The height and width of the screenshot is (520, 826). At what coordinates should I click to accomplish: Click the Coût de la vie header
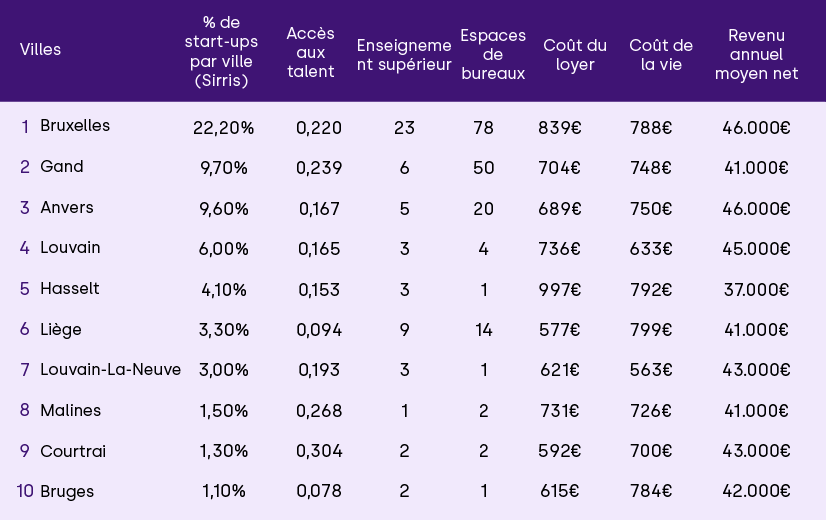(661, 55)
